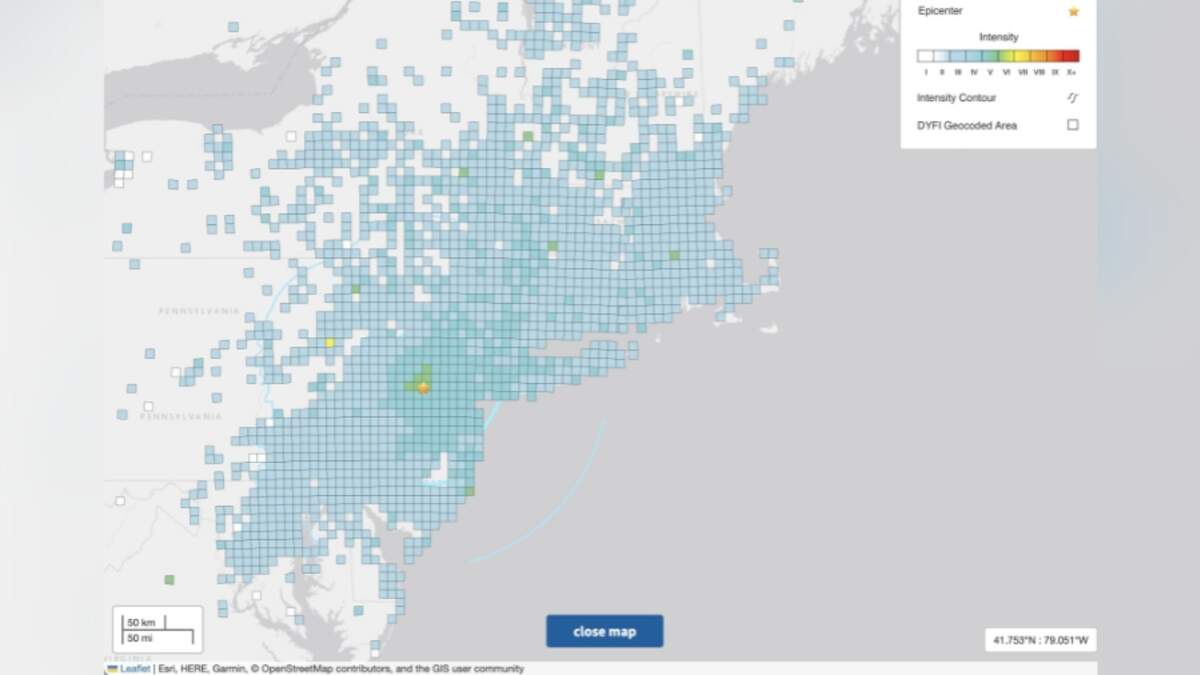Screen dimensions: 1200x675
Task: Click the Epicenter label in the legend
Action: tap(940, 11)
